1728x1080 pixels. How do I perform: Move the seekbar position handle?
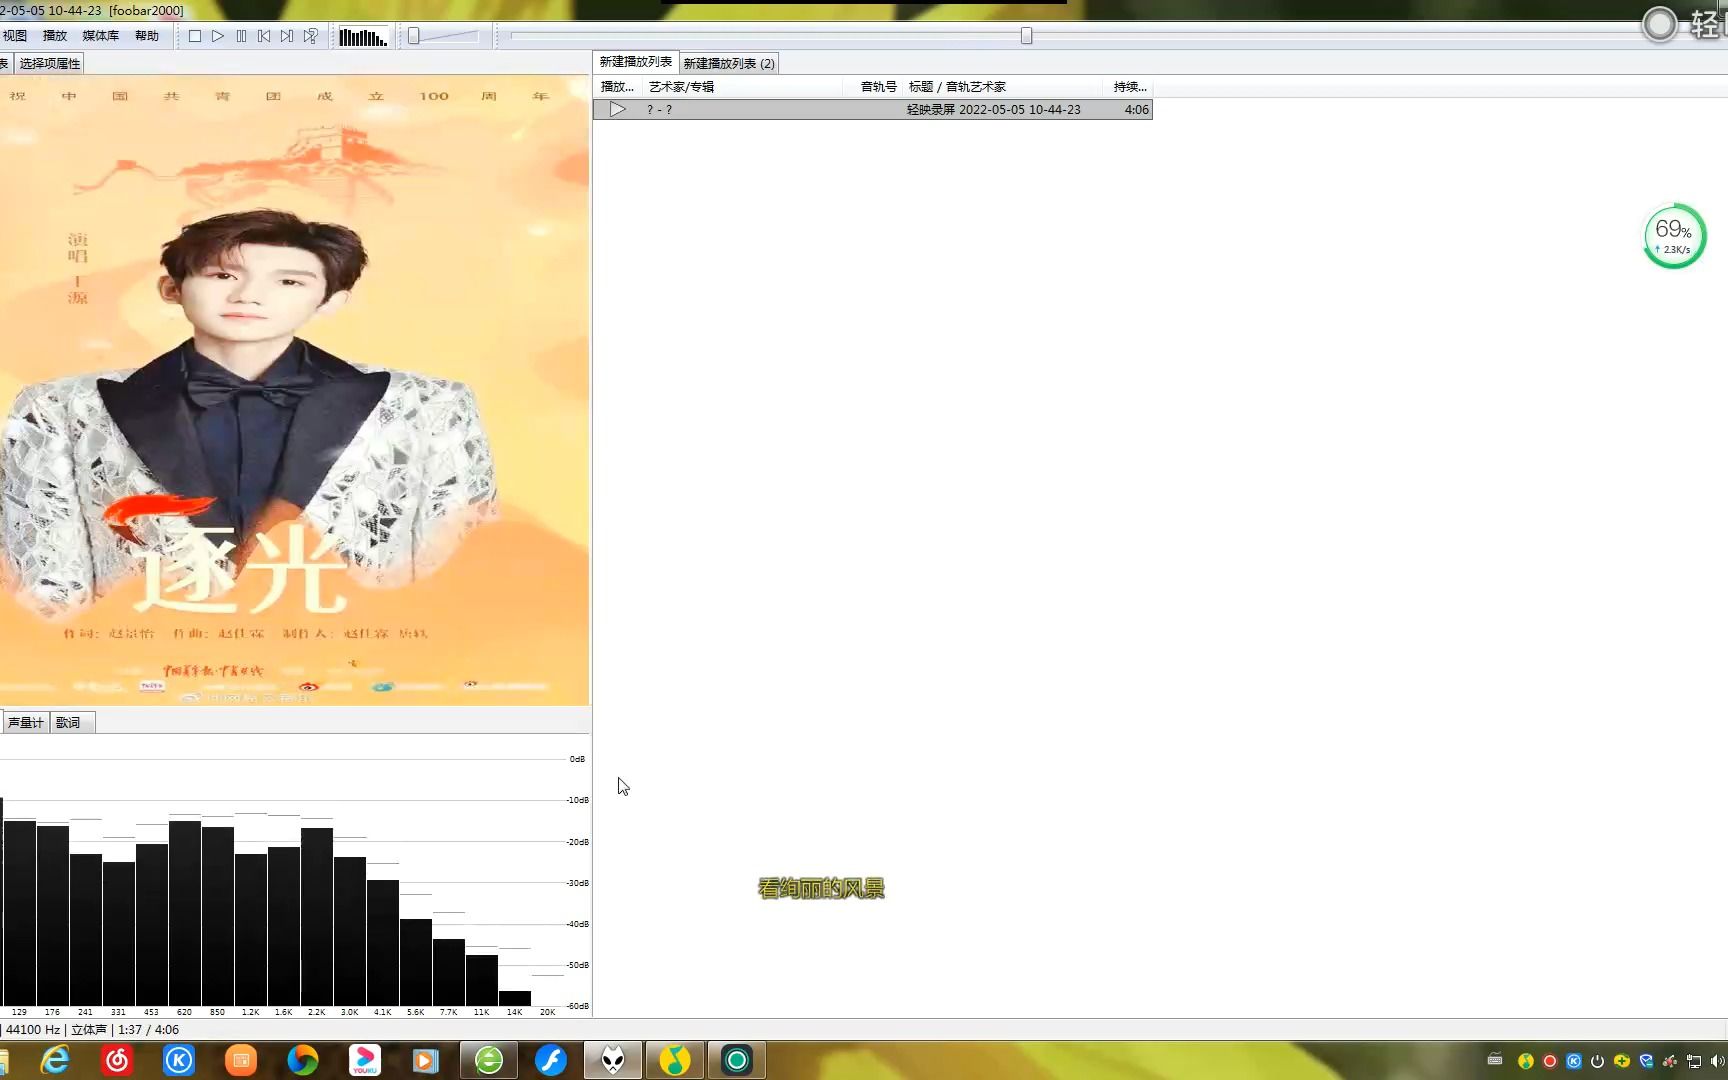coord(1026,36)
